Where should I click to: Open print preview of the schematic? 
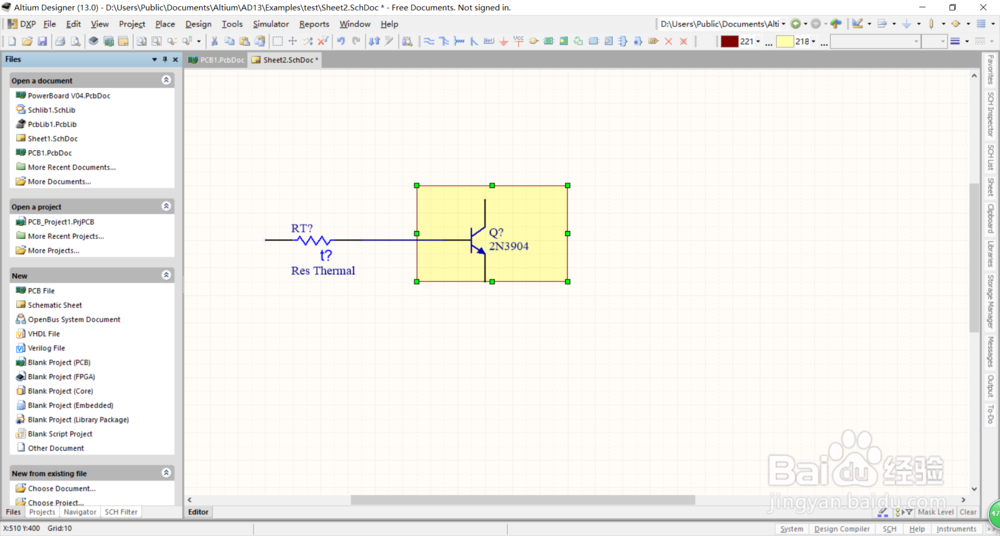coord(75,41)
